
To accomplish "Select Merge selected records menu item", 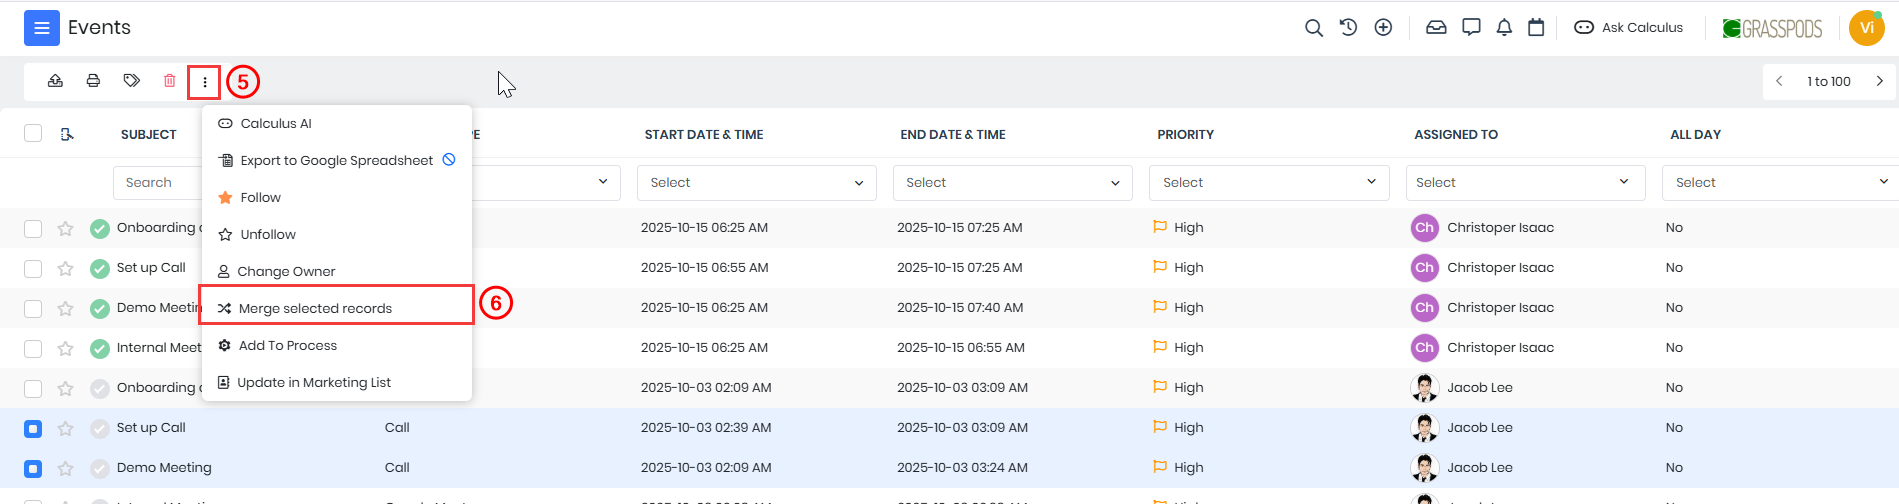I will (x=315, y=308).
